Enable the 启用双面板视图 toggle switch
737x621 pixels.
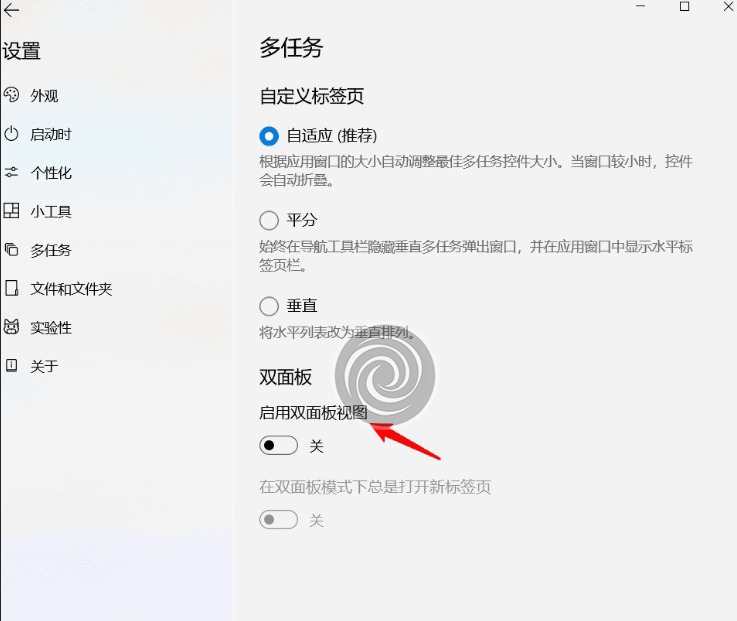coord(279,446)
